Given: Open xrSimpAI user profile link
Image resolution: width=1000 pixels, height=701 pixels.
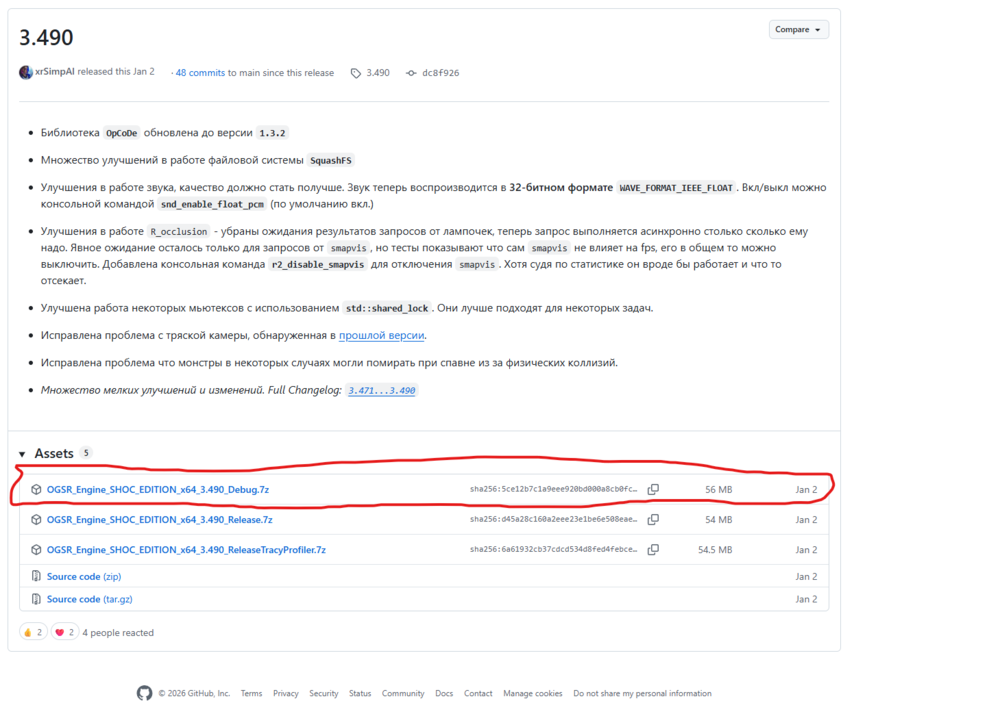Looking at the screenshot, I should 55,71.
